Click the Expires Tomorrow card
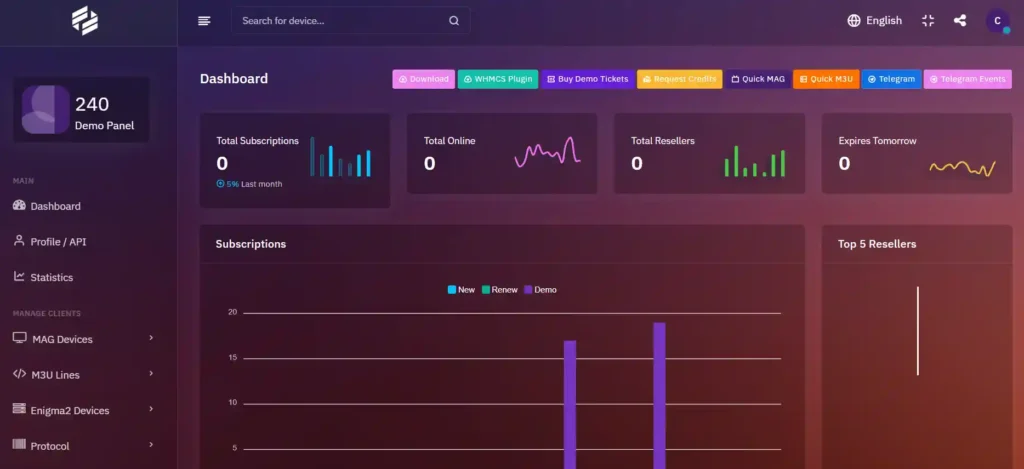This screenshot has height=469, width=1024. pyautogui.click(x=917, y=154)
